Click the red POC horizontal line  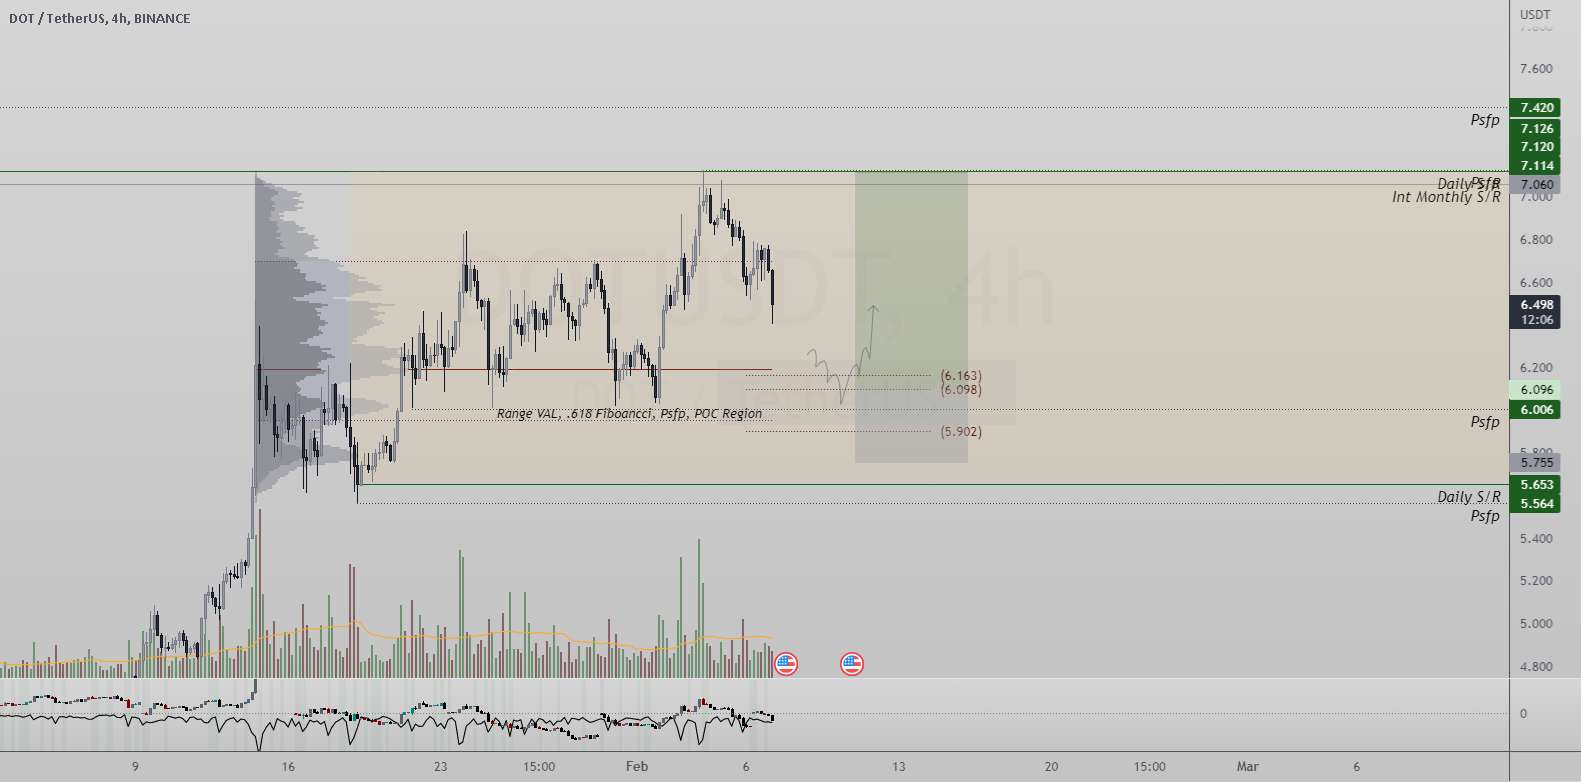(x=514, y=369)
